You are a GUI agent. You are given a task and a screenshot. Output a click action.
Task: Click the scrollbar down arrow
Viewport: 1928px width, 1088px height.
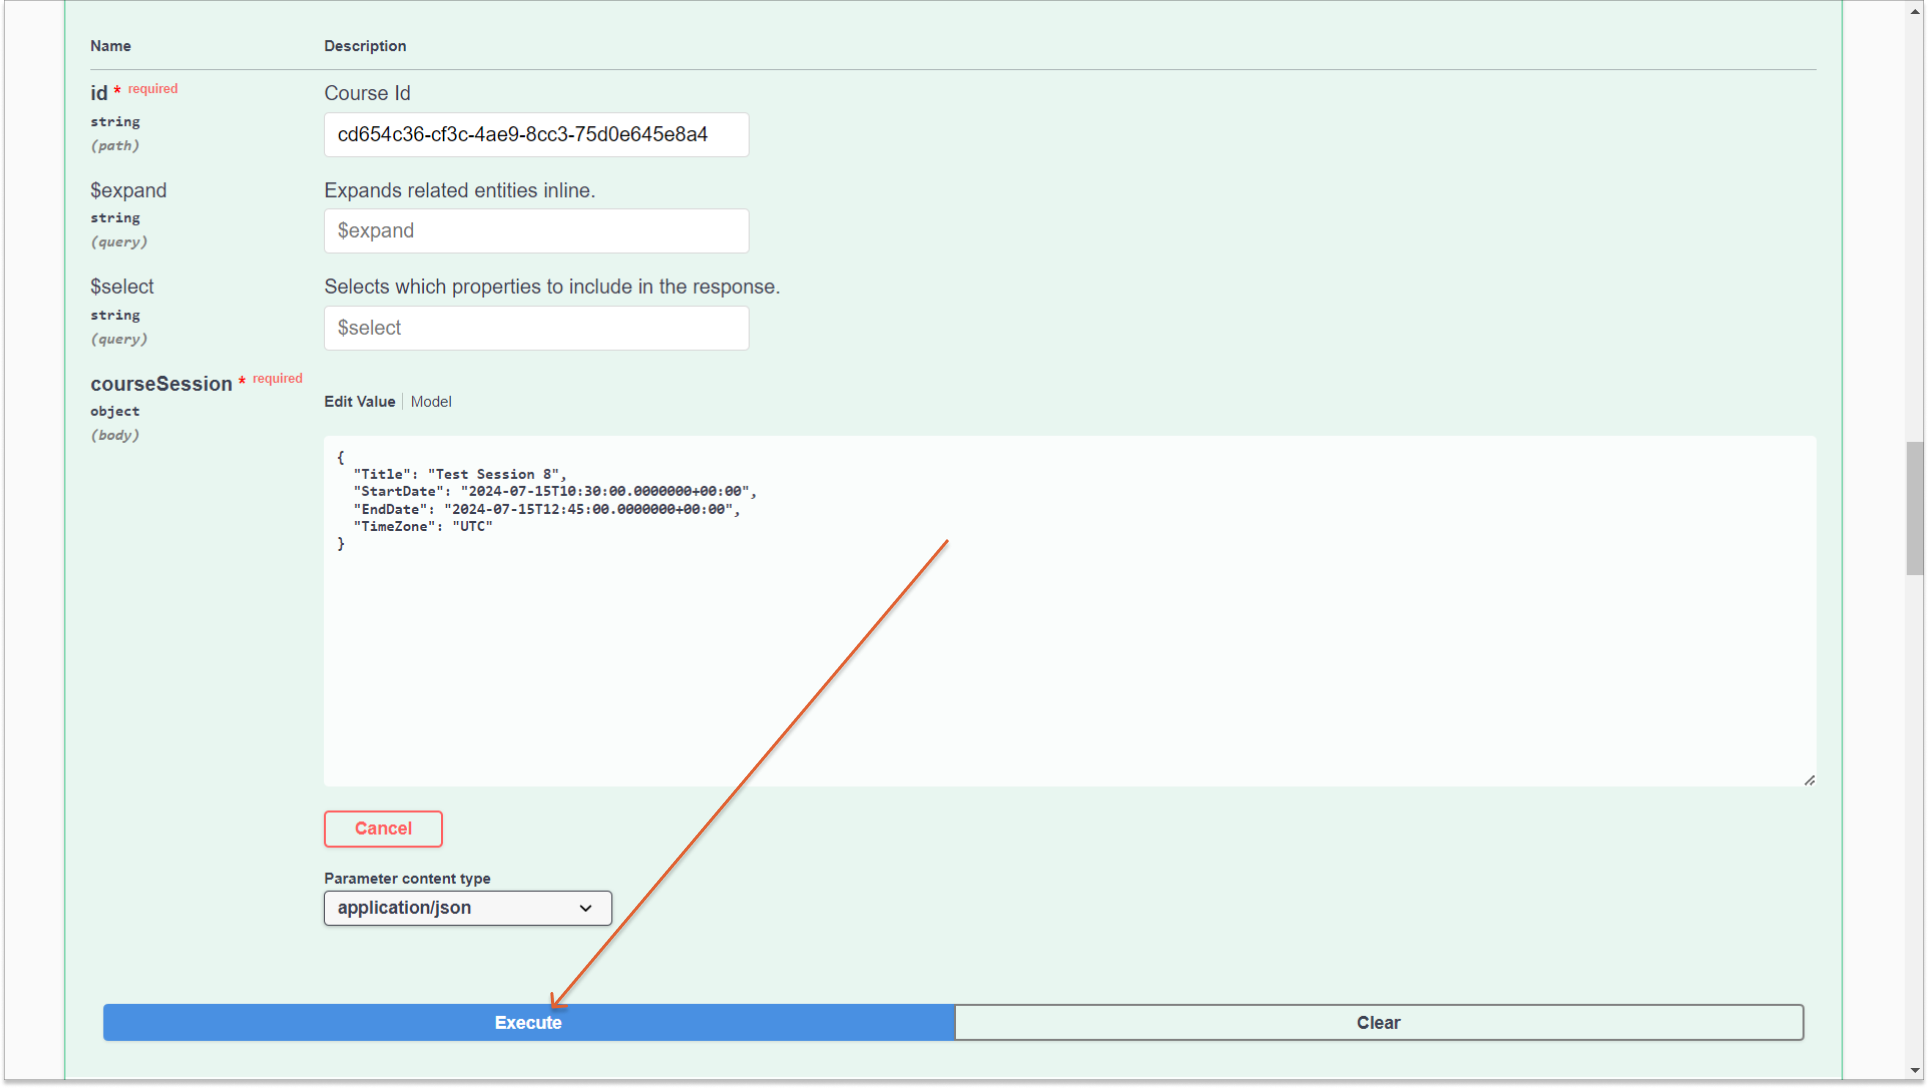point(1914,1071)
